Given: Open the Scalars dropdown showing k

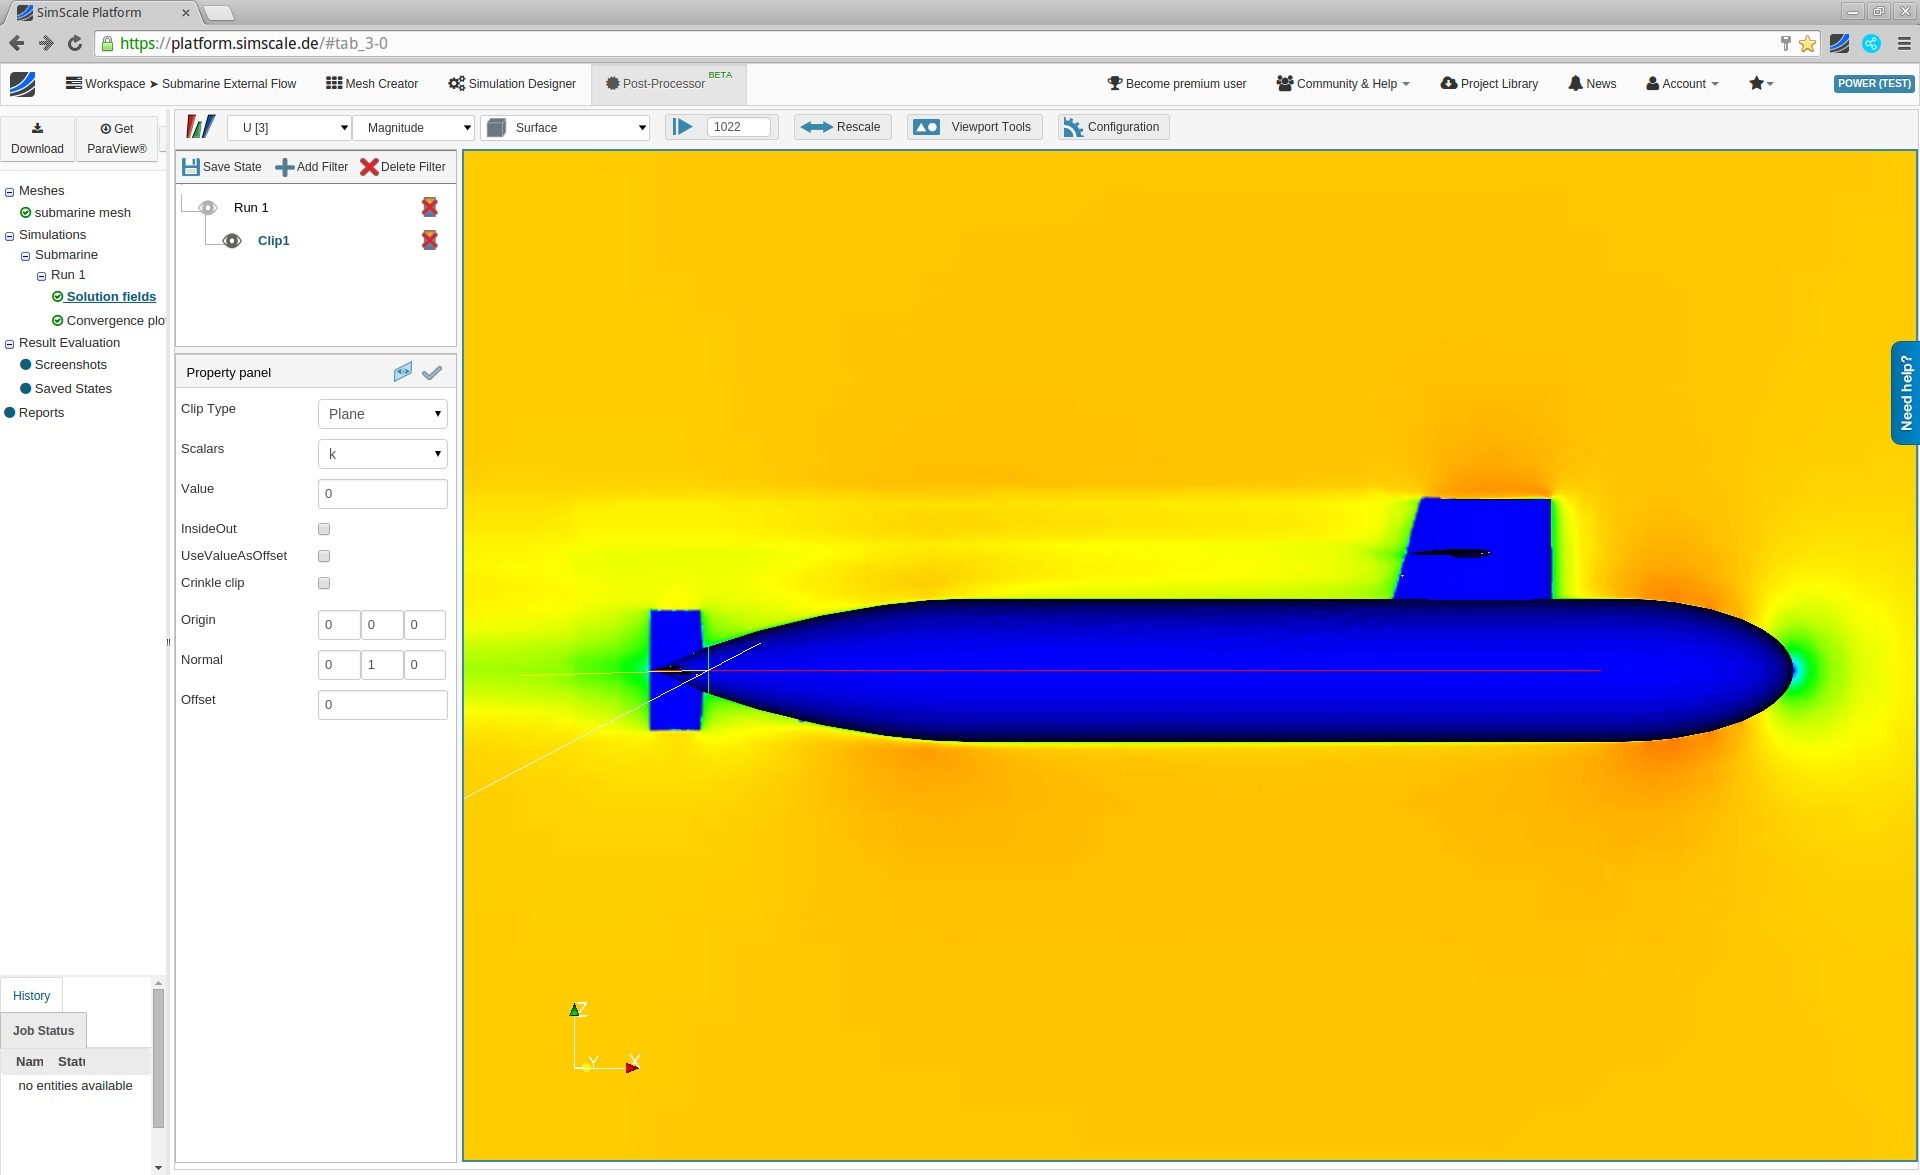Looking at the screenshot, I should coord(382,453).
